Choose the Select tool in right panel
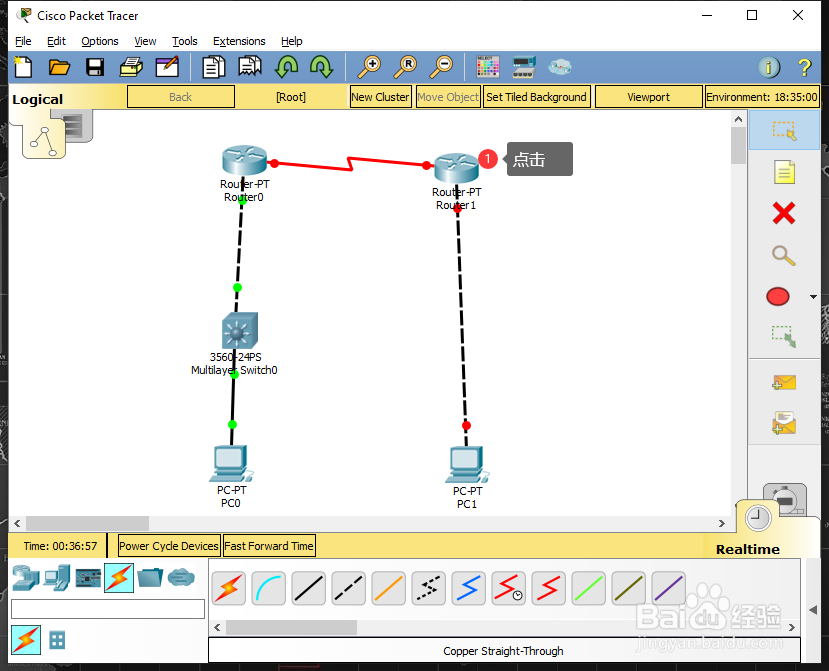This screenshot has height=671, width=829. pyautogui.click(x=784, y=130)
